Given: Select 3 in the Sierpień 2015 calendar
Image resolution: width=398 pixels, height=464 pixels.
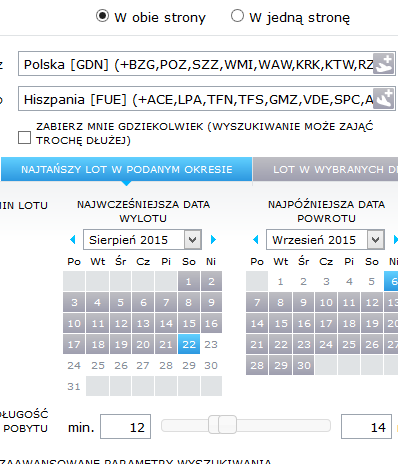Looking at the screenshot, I should coord(74,302).
